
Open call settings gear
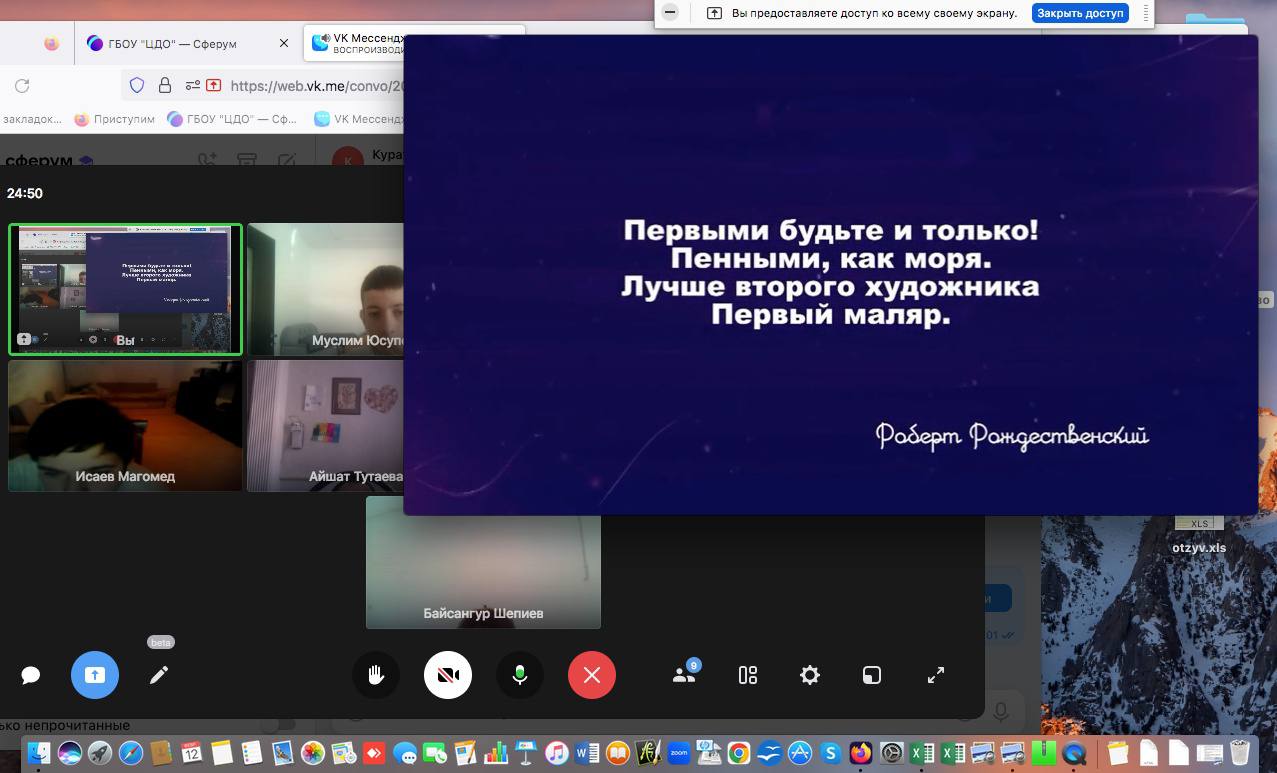click(x=810, y=675)
